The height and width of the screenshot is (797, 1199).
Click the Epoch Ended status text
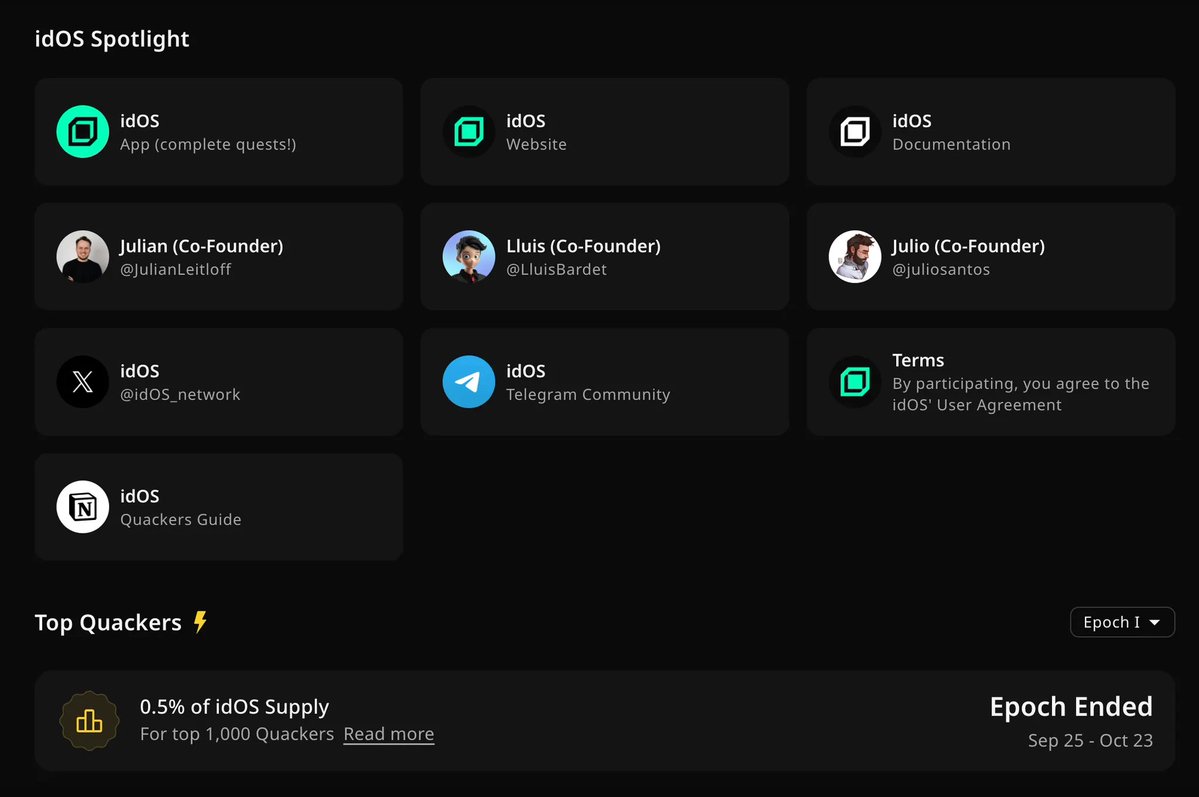tap(1071, 707)
